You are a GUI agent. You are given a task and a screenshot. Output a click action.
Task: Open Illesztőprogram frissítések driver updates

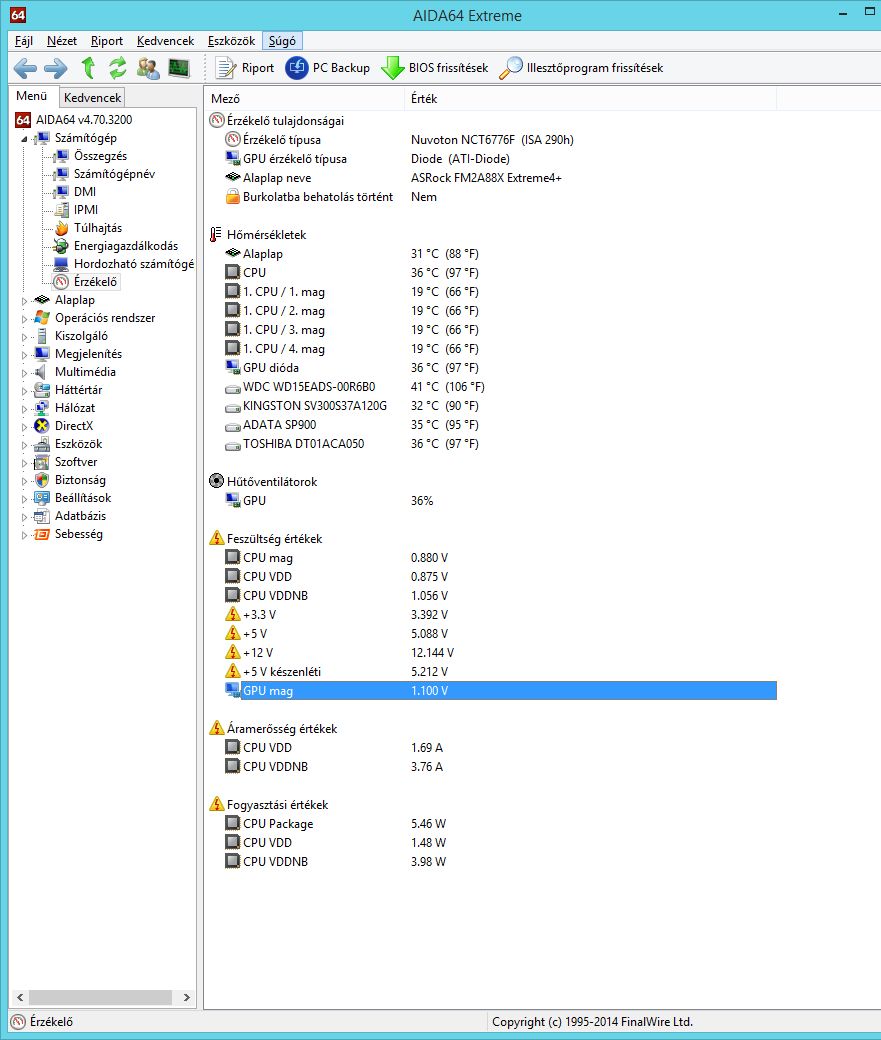click(x=580, y=68)
